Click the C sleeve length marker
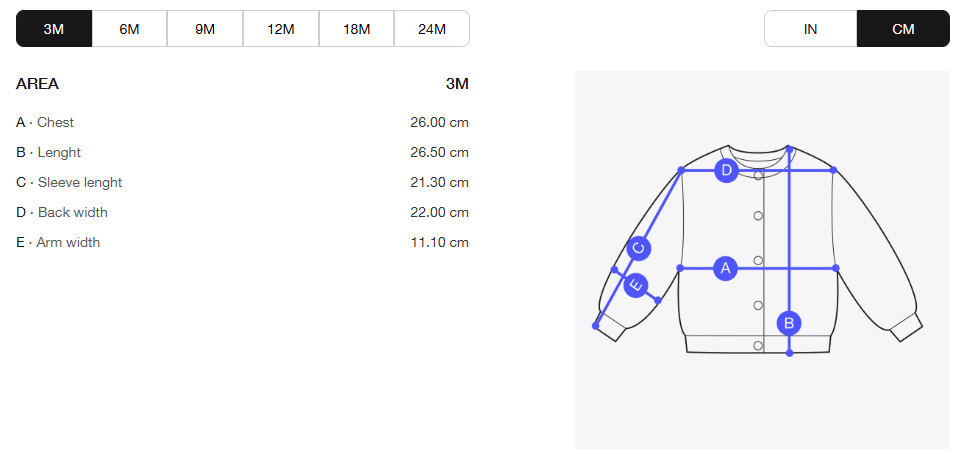This screenshot has height=454, width=960. (639, 249)
